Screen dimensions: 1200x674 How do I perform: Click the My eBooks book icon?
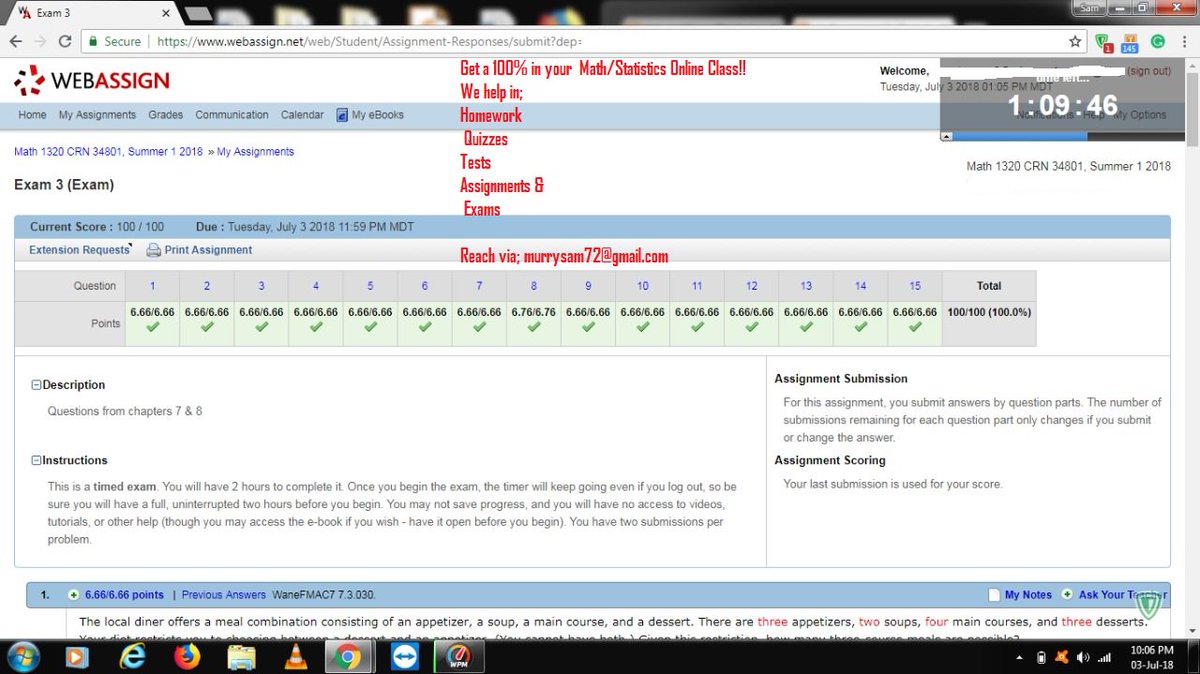click(x=342, y=115)
